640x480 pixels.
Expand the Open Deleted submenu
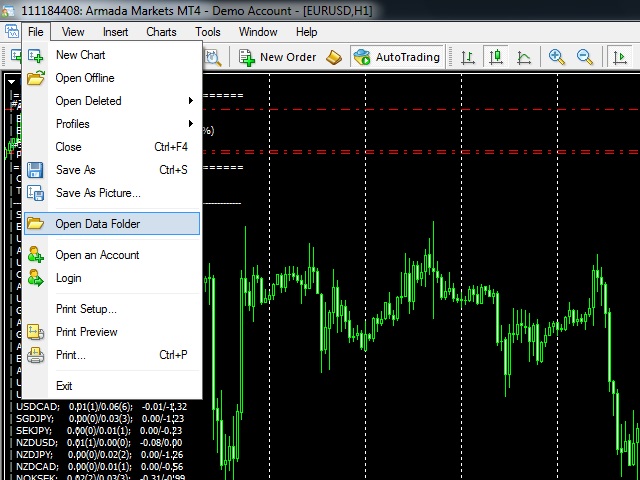point(112,101)
